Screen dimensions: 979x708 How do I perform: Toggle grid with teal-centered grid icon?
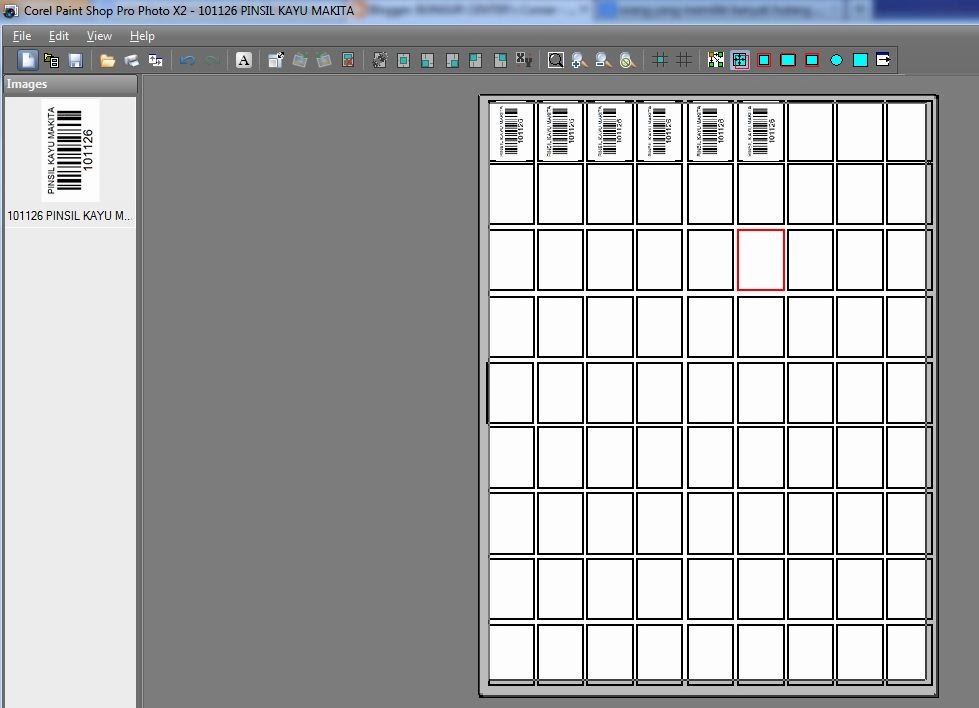[660, 60]
